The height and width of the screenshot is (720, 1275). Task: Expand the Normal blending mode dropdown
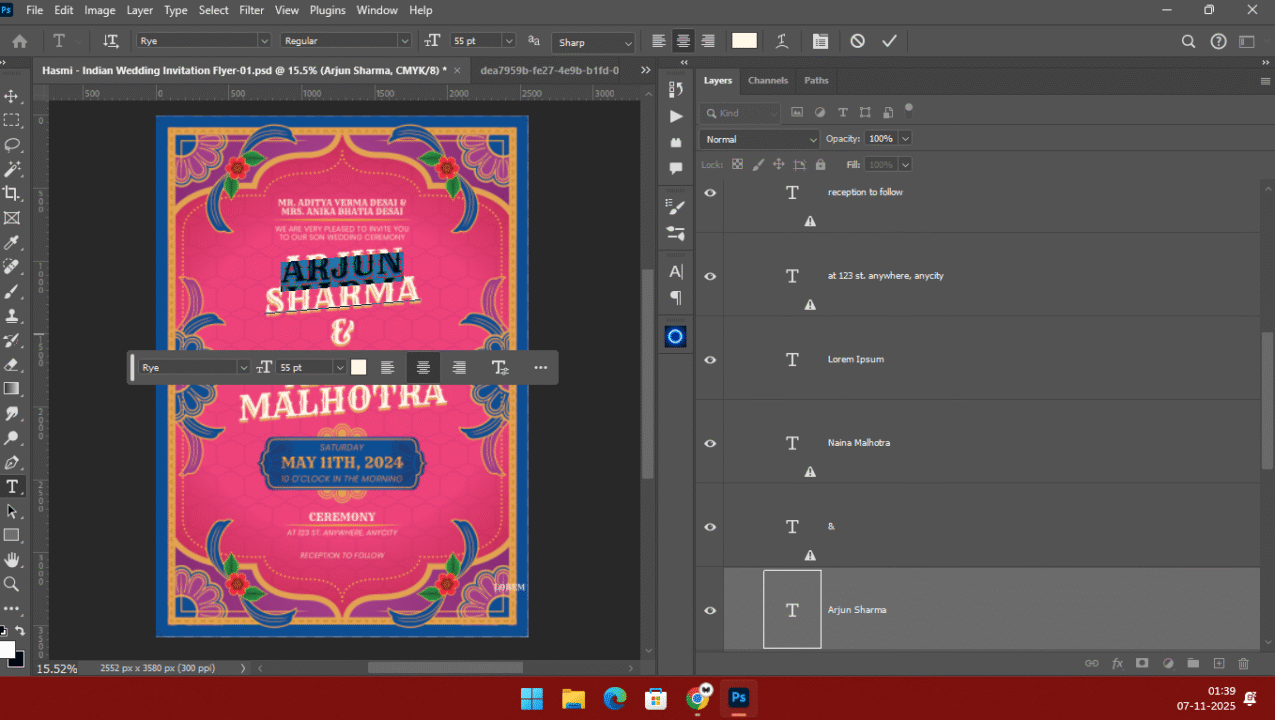pyautogui.click(x=760, y=139)
